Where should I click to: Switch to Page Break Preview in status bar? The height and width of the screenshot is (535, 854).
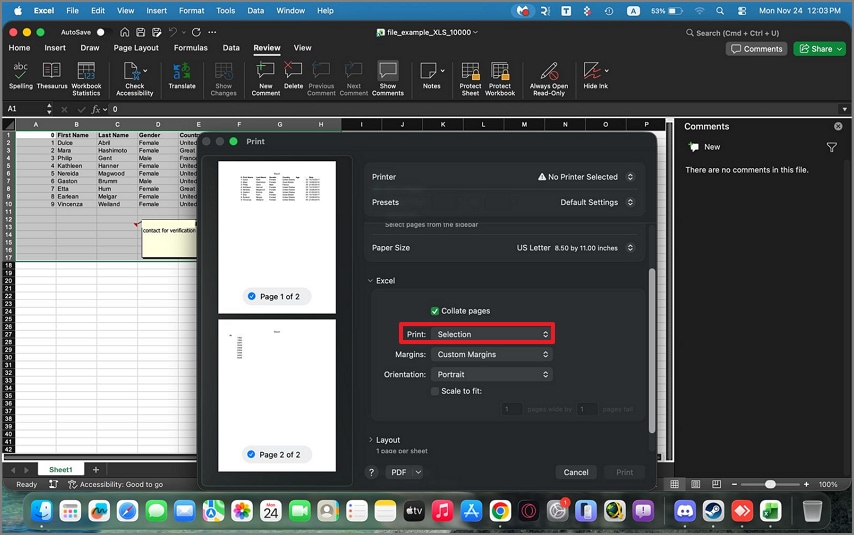pyautogui.click(x=716, y=484)
